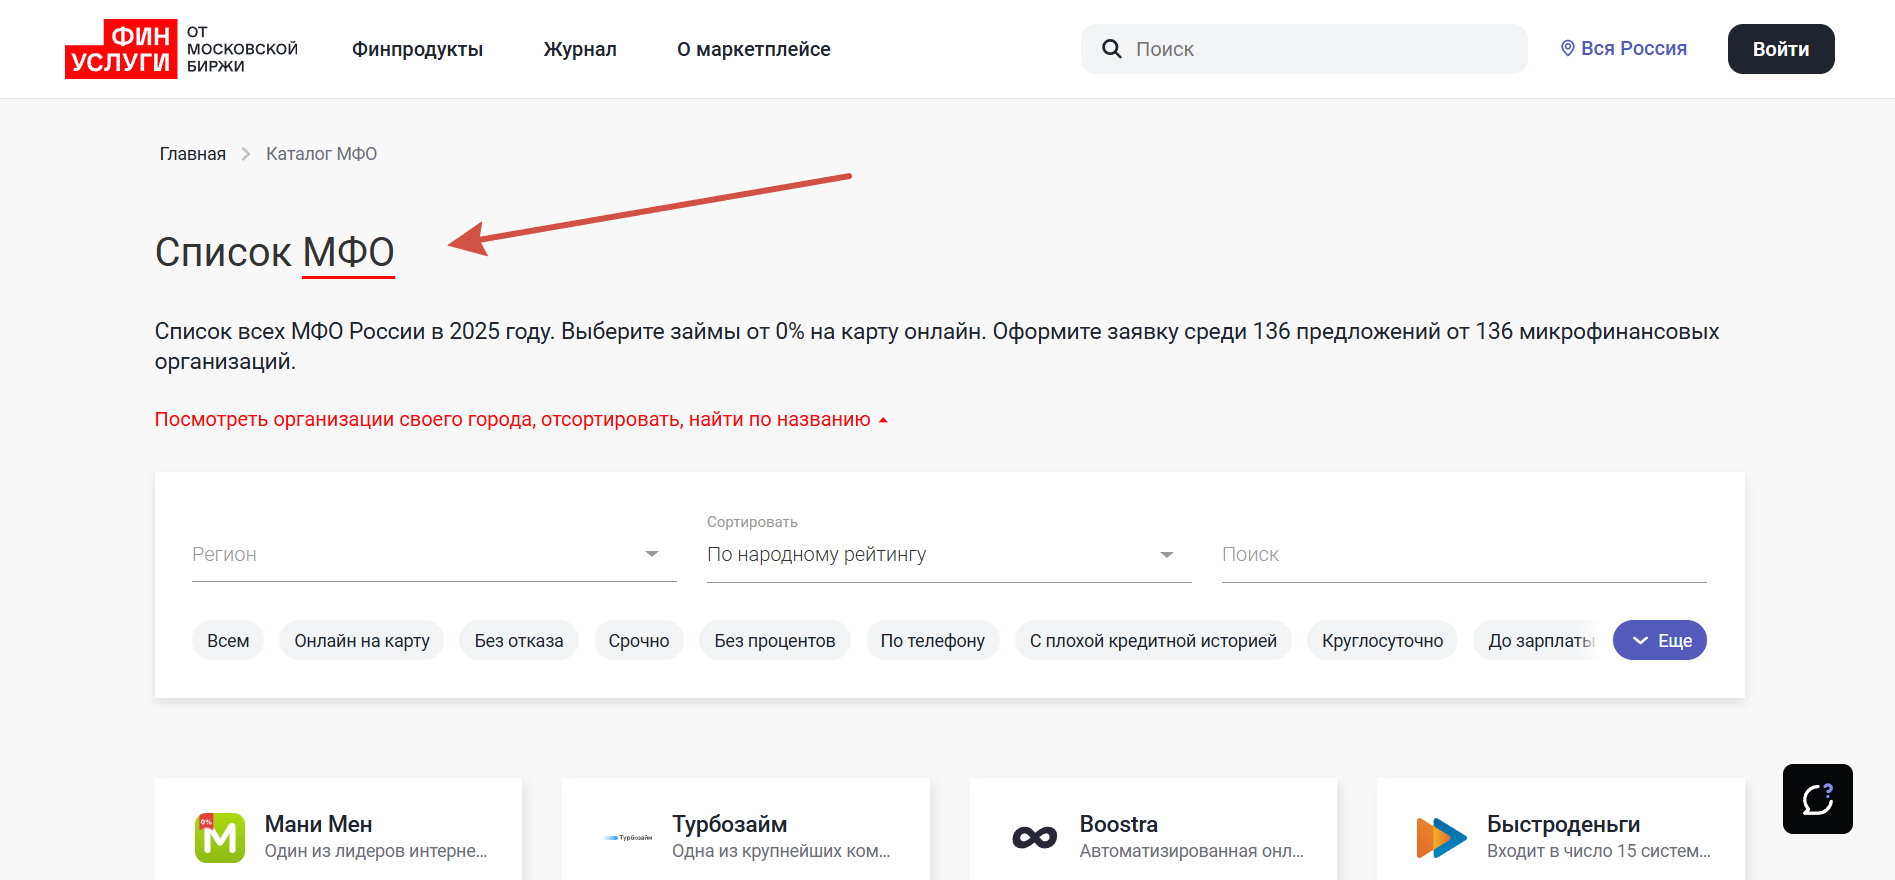This screenshot has width=1895, height=880.
Task: Open the Финпродукты menu
Action: [x=417, y=49]
